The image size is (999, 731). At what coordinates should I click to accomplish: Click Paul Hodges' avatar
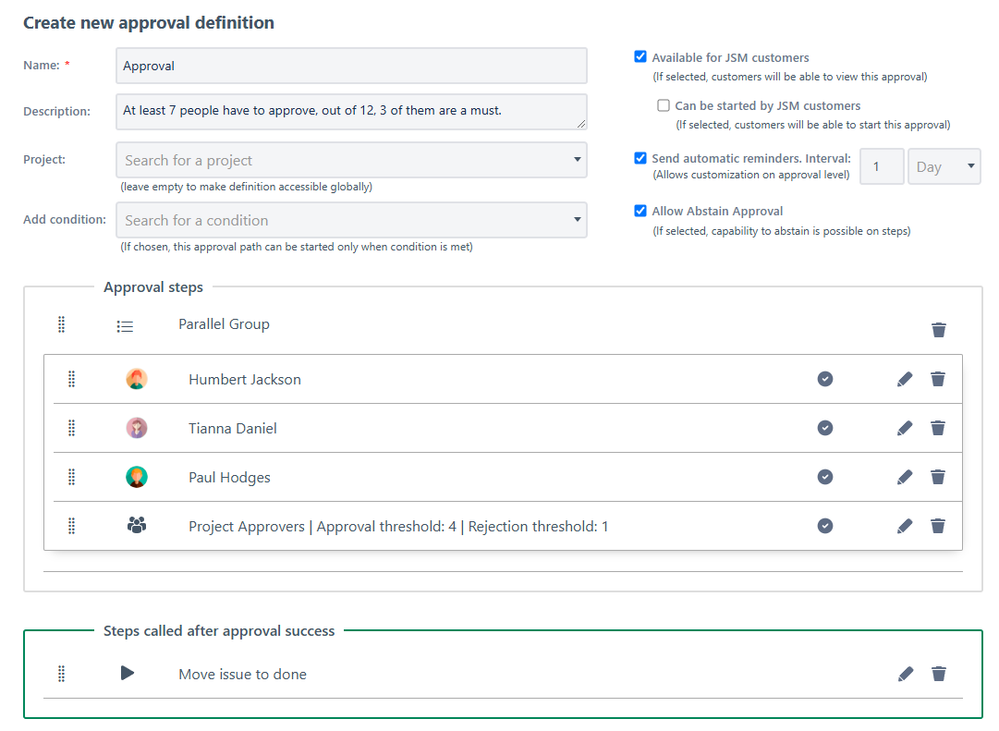[136, 477]
